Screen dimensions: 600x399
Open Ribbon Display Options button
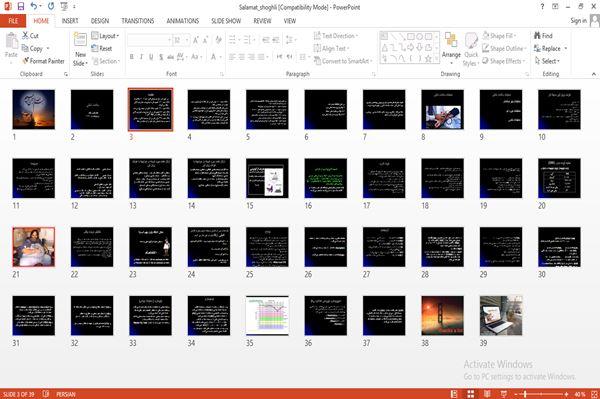pyautogui.click(x=555, y=7)
